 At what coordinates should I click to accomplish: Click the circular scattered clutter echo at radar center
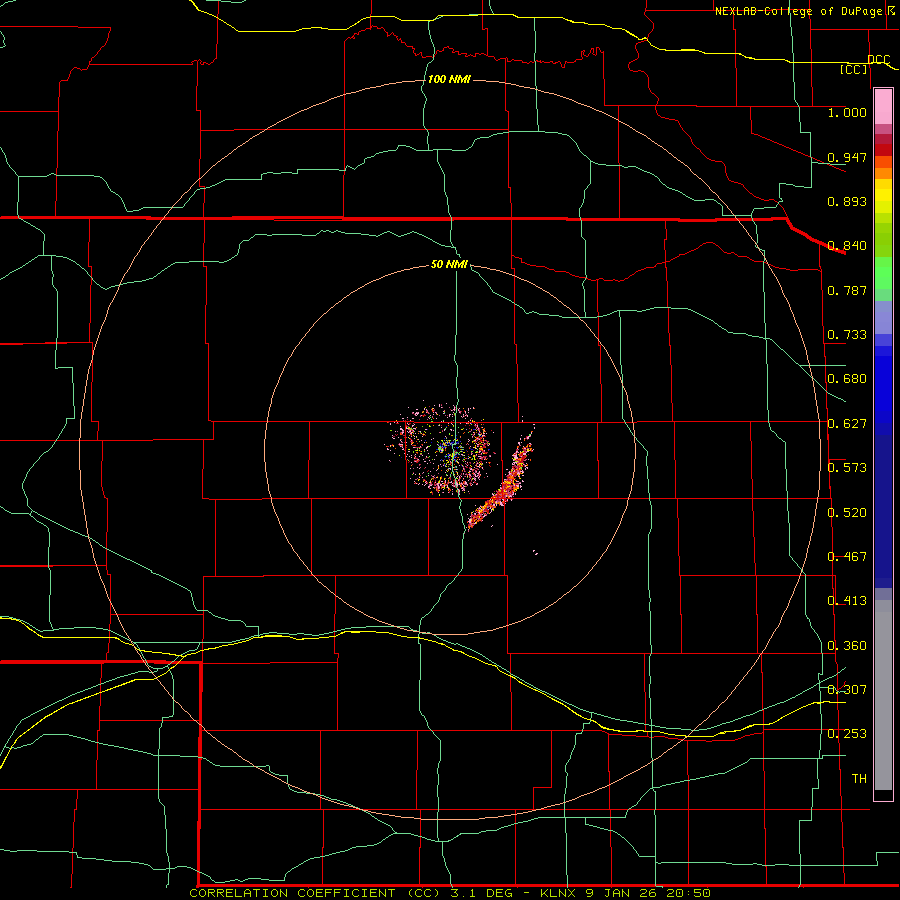tap(441, 449)
